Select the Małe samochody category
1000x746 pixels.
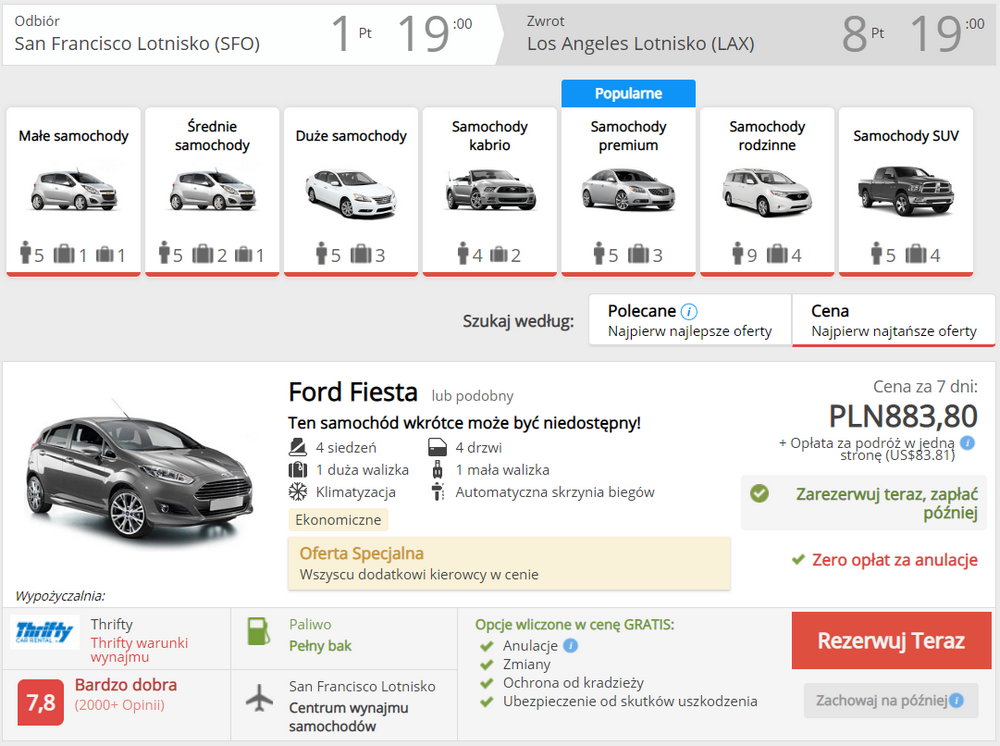click(x=73, y=190)
